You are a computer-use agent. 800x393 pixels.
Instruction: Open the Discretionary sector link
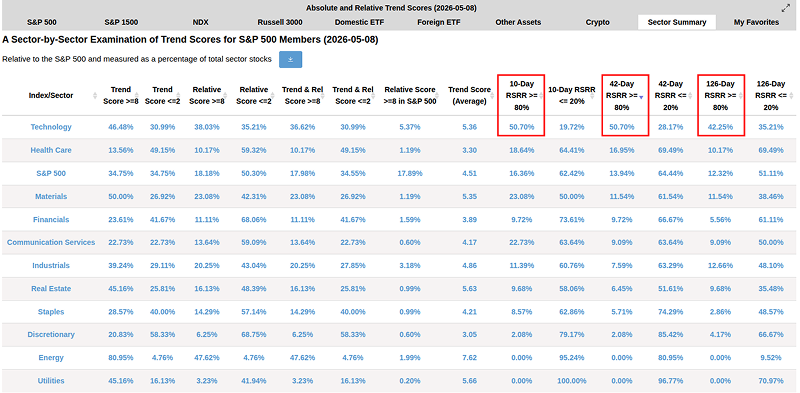tap(51, 335)
